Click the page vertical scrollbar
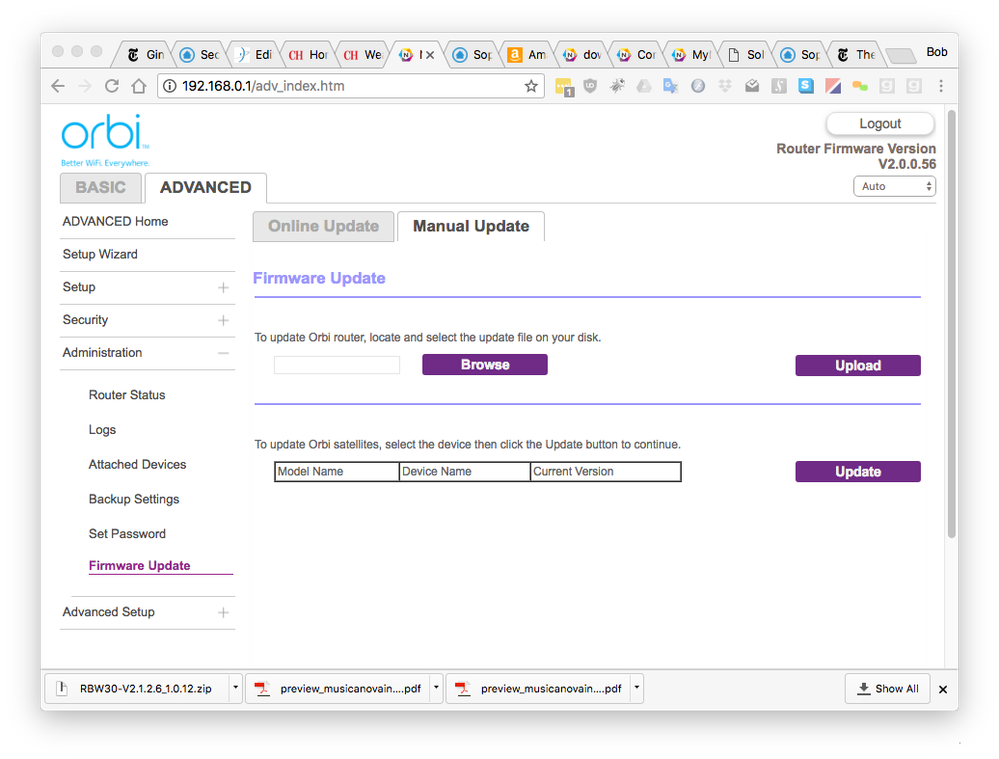Image resolution: width=999 pixels, height=759 pixels. [x=951, y=324]
